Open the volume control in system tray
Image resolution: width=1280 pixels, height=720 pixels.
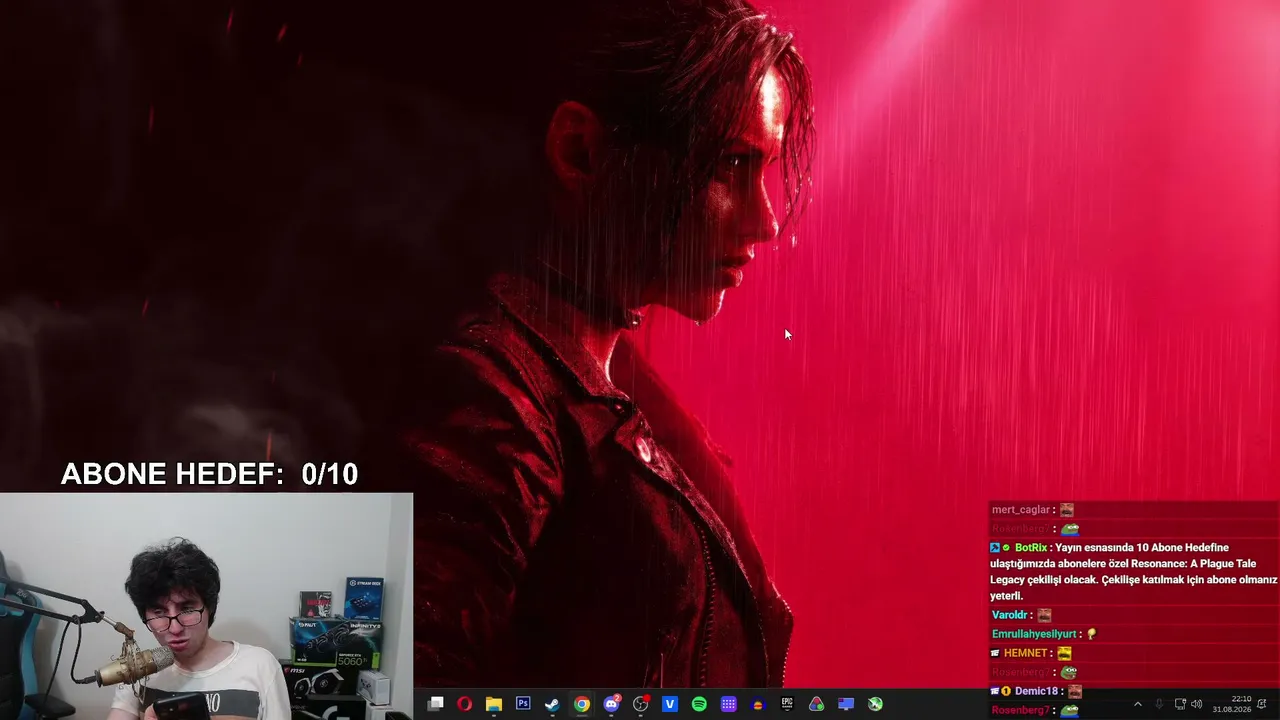[x=1196, y=704]
